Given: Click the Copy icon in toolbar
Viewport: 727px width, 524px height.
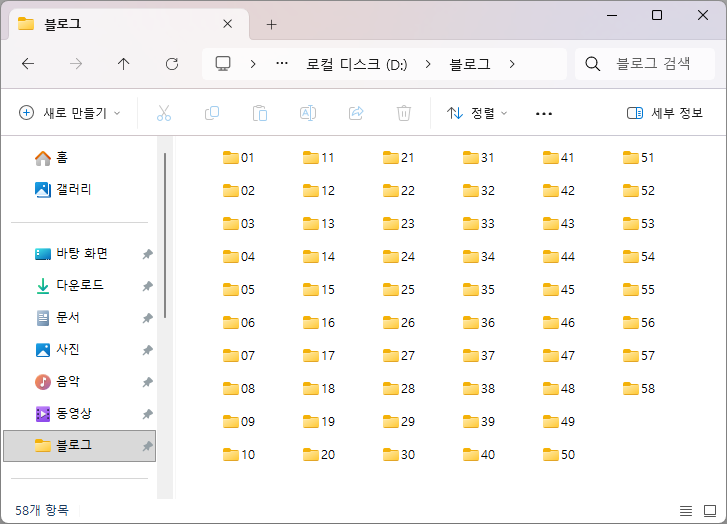Looking at the screenshot, I should [212, 113].
